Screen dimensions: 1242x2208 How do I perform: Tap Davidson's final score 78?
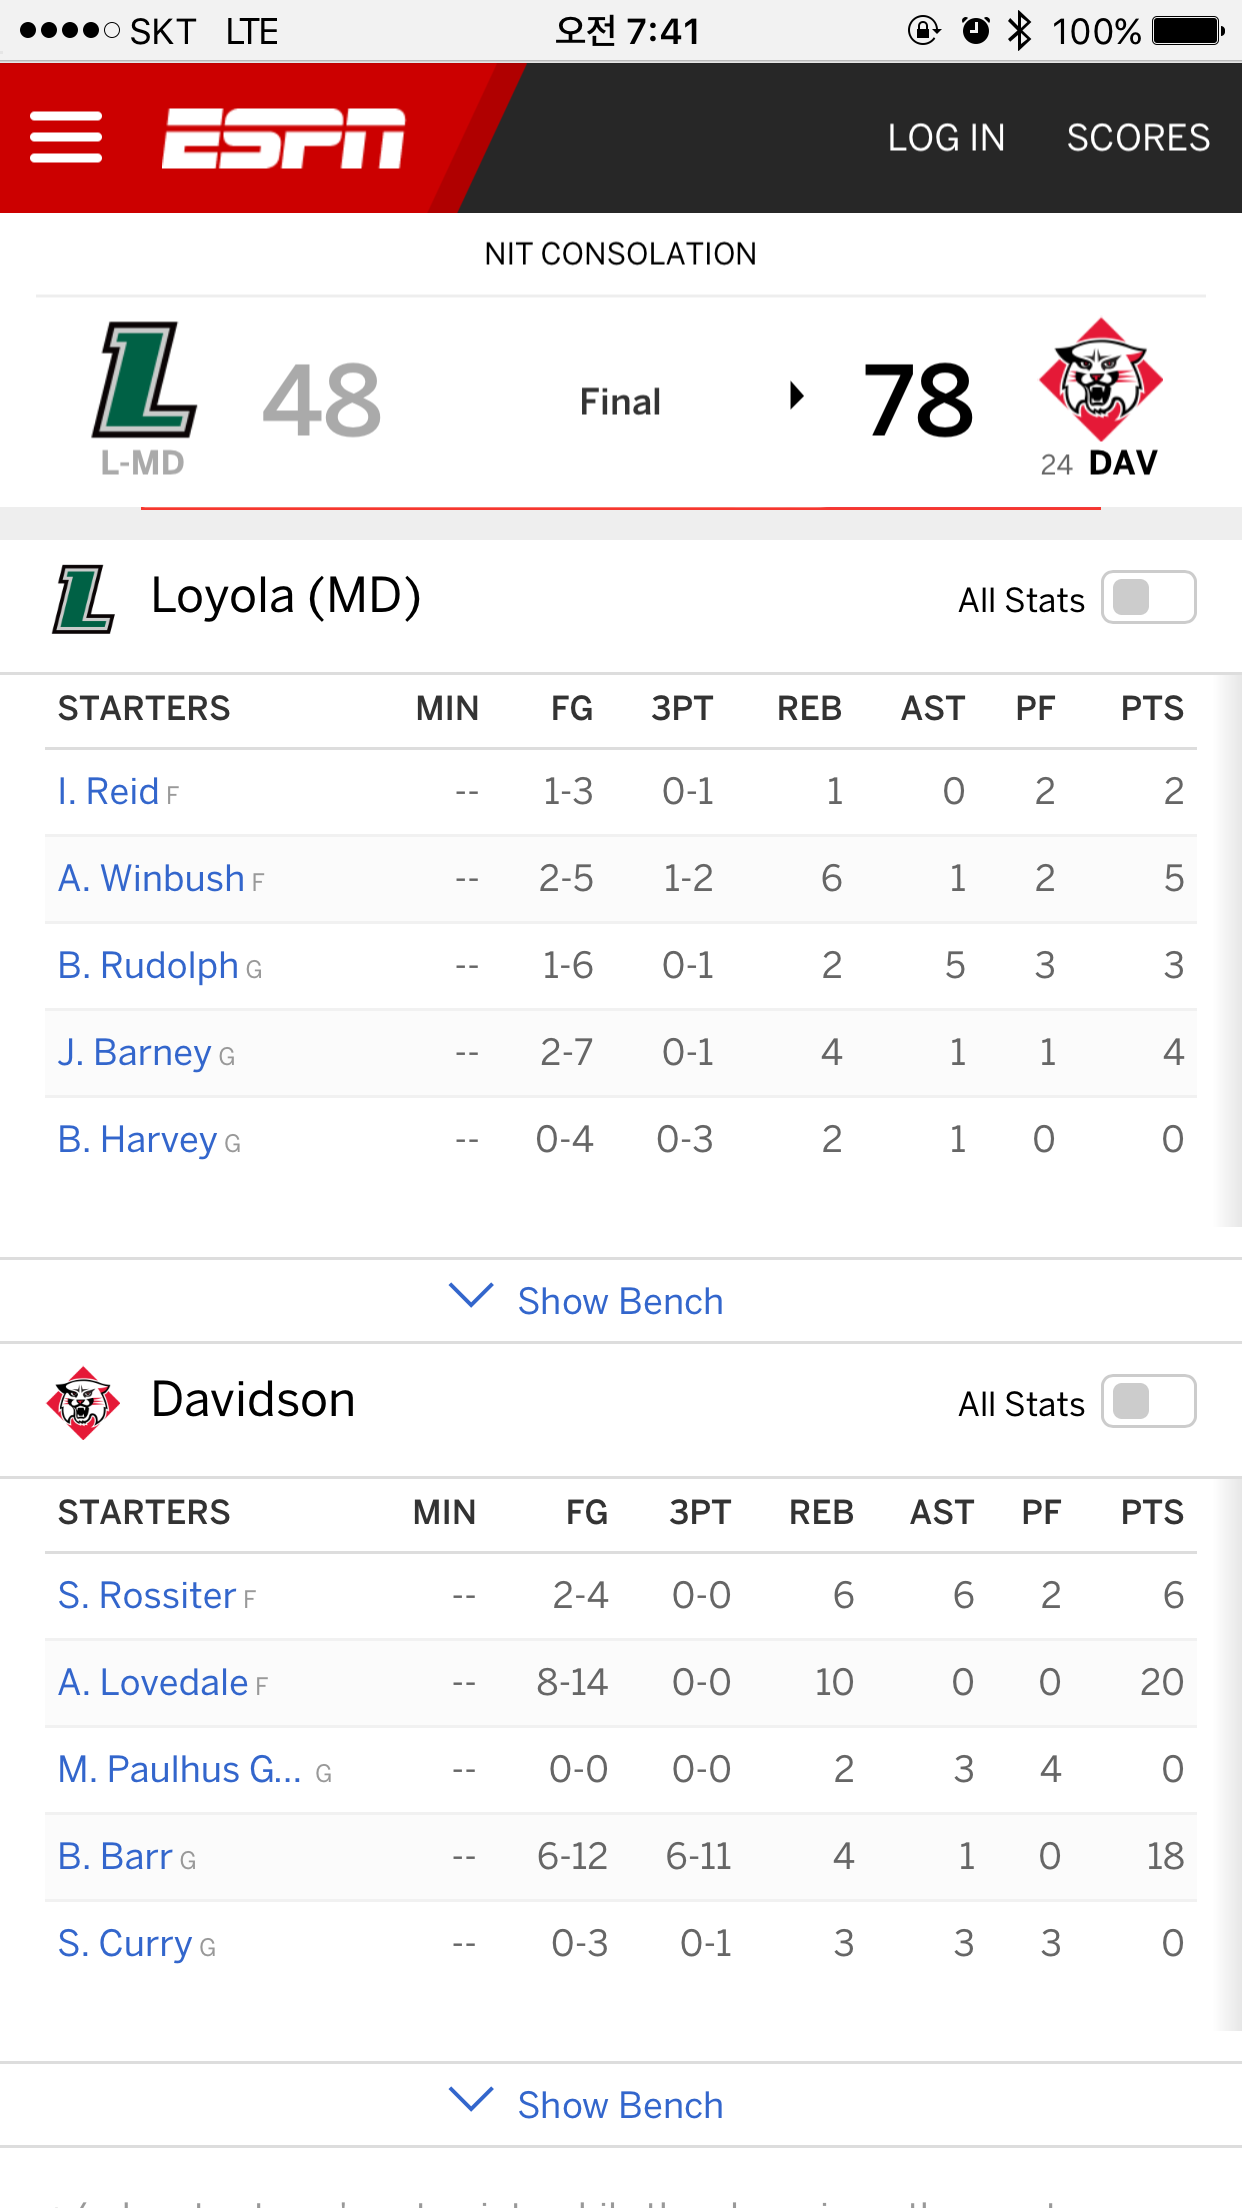click(x=918, y=401)
